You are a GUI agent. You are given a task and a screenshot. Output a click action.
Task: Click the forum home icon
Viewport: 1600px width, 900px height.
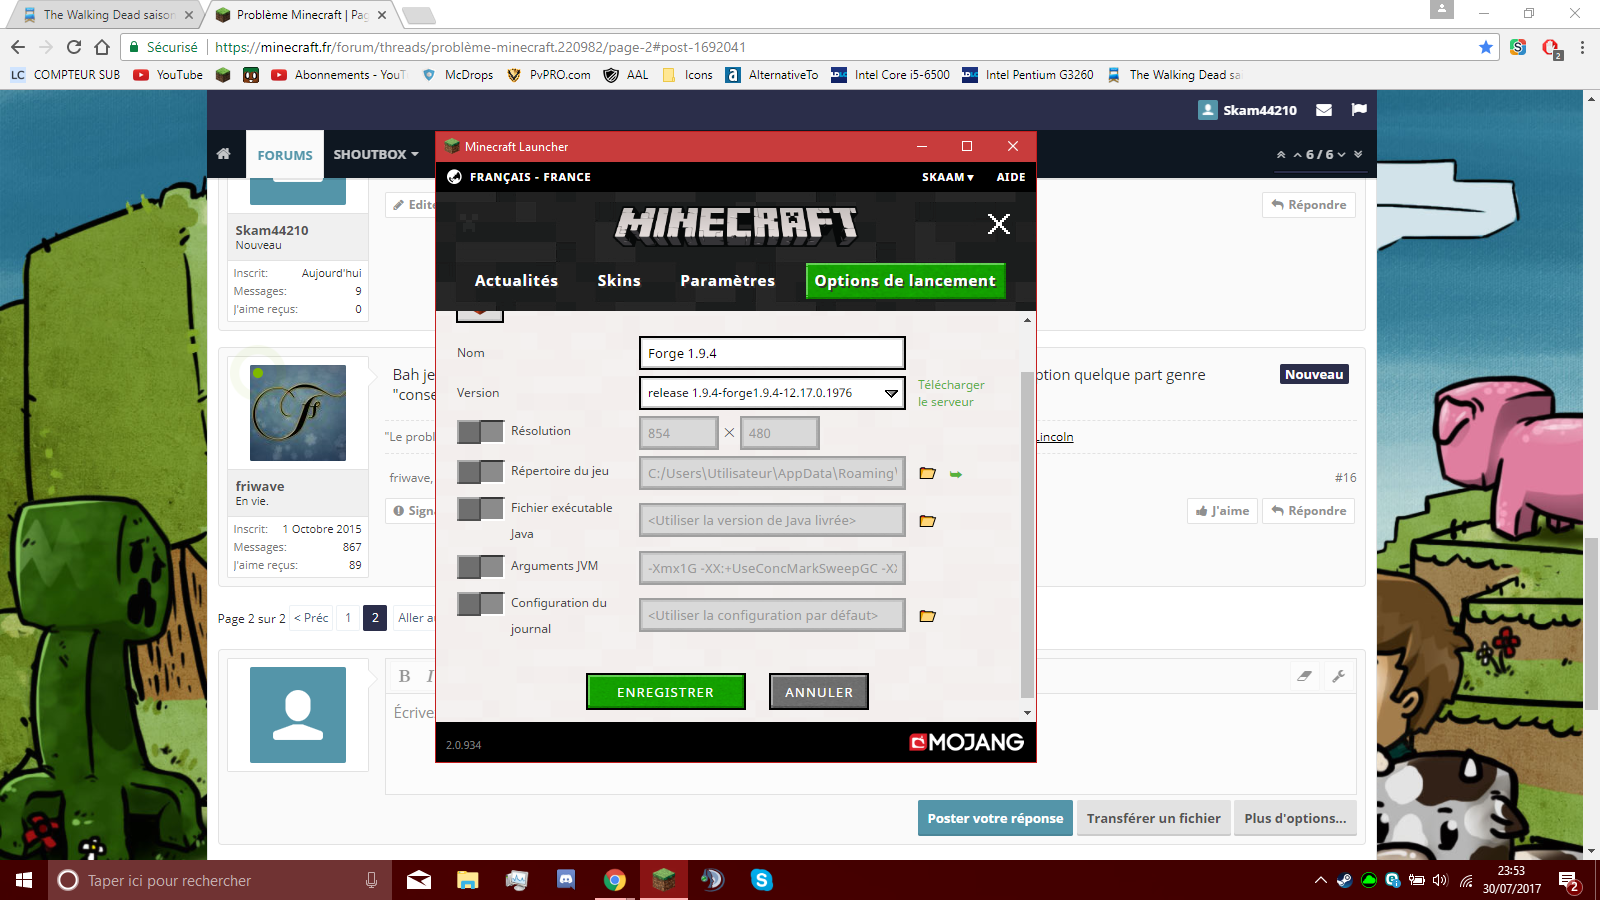224,154
